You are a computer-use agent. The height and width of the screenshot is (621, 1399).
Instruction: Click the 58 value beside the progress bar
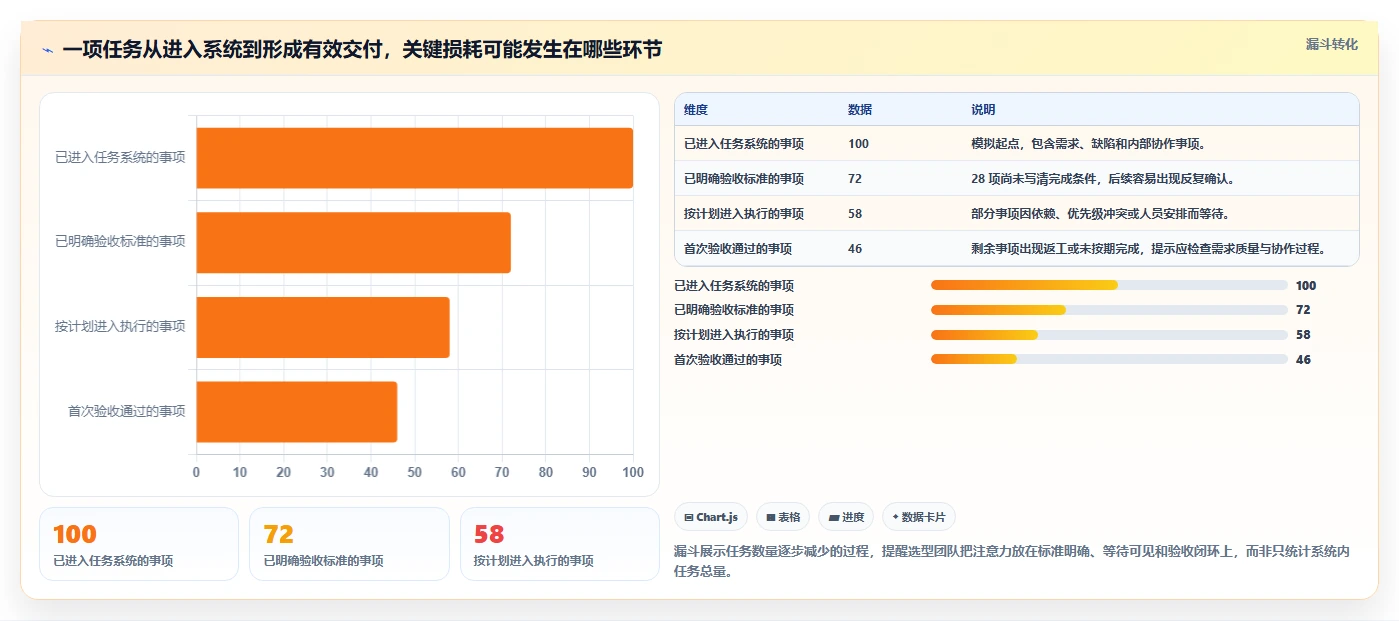[x=1303, y=335]
